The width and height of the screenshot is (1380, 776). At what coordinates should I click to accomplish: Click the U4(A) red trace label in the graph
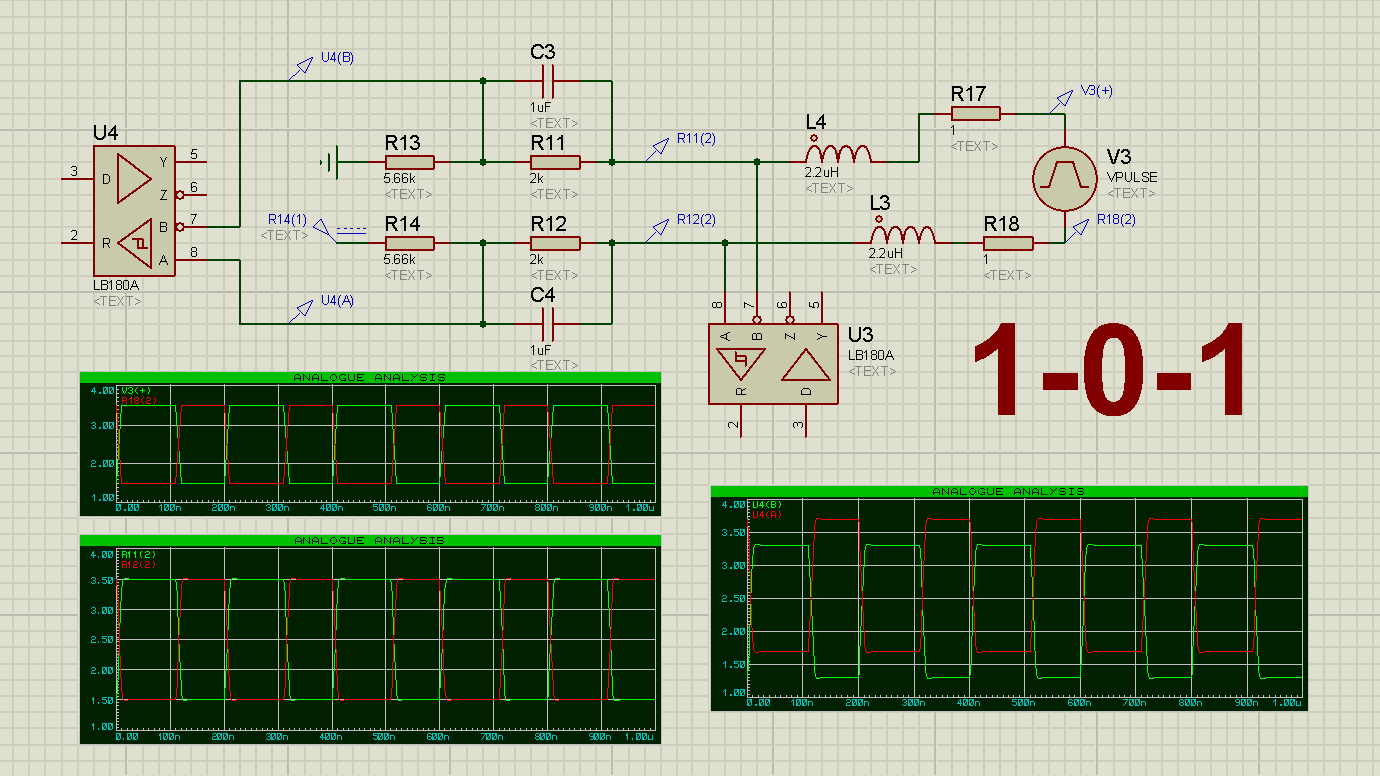pyautogui.click(x=767, y=513)
